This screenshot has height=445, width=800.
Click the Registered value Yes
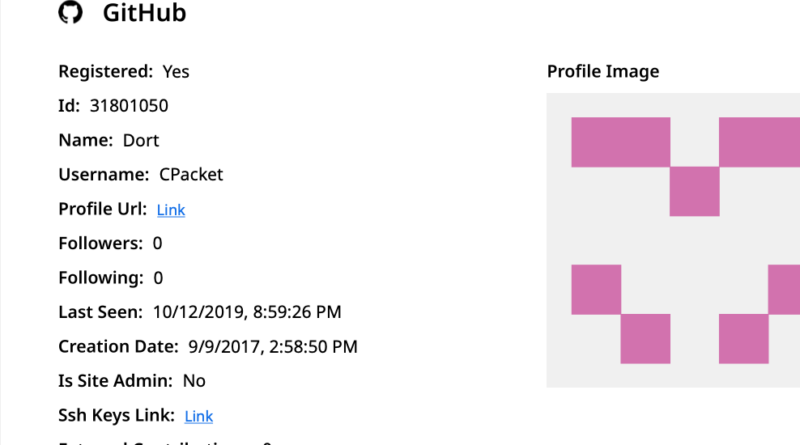[175, 72]
